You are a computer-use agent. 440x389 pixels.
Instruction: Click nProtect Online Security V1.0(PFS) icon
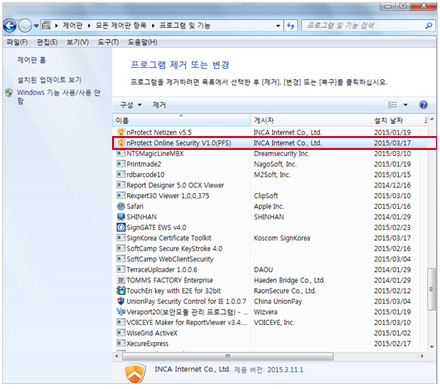(x=121, y=143)
